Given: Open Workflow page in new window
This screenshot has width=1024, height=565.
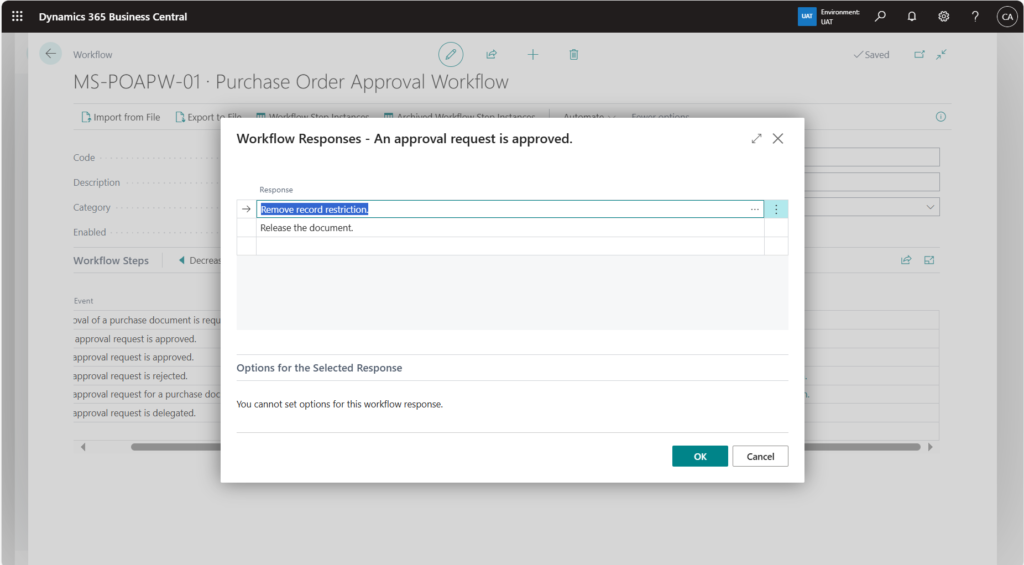Looking at the screenshot, I should pos(920,54).
